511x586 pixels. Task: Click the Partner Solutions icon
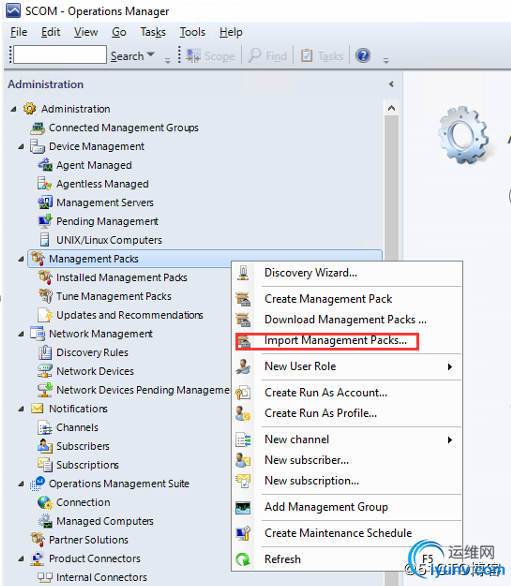[37, 540]
